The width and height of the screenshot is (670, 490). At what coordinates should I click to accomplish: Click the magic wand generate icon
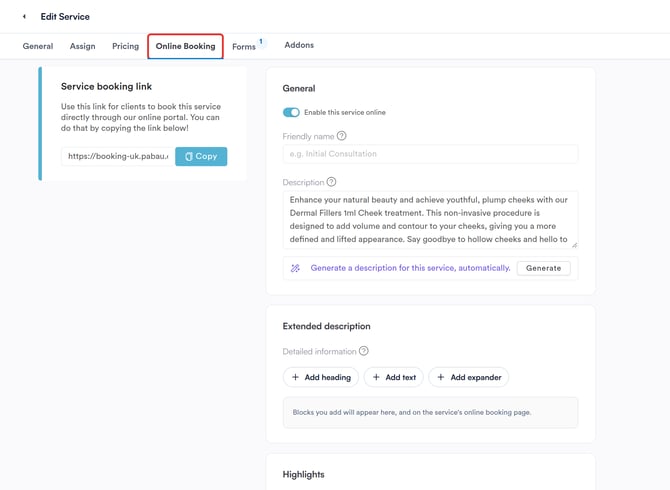point(295,268)
